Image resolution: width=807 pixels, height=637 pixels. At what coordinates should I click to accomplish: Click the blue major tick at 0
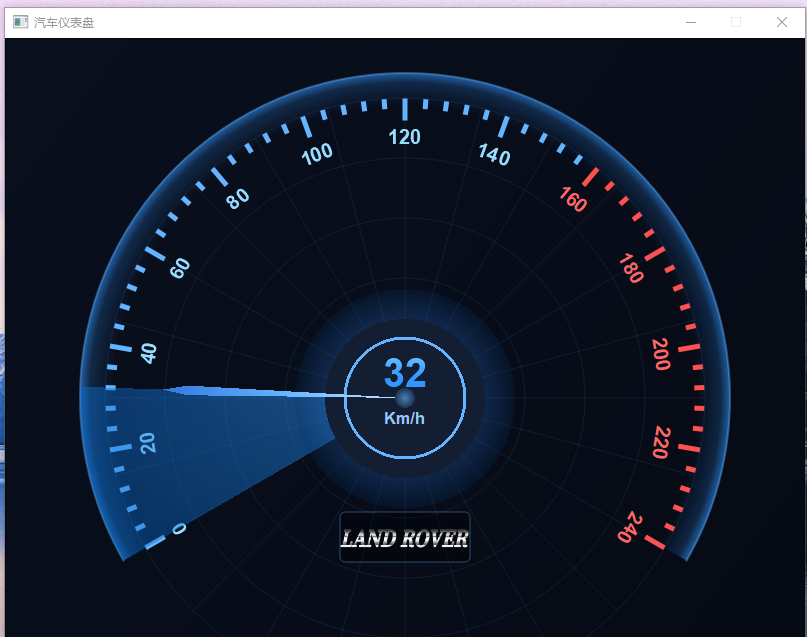155,542
